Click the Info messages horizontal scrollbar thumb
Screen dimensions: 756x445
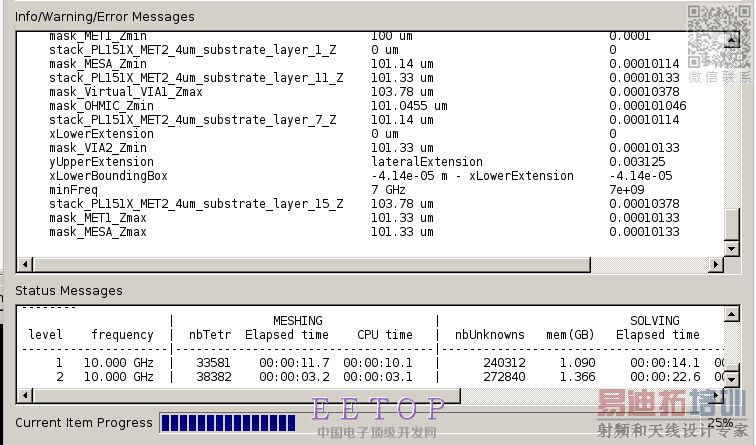[x=311, y=264]
